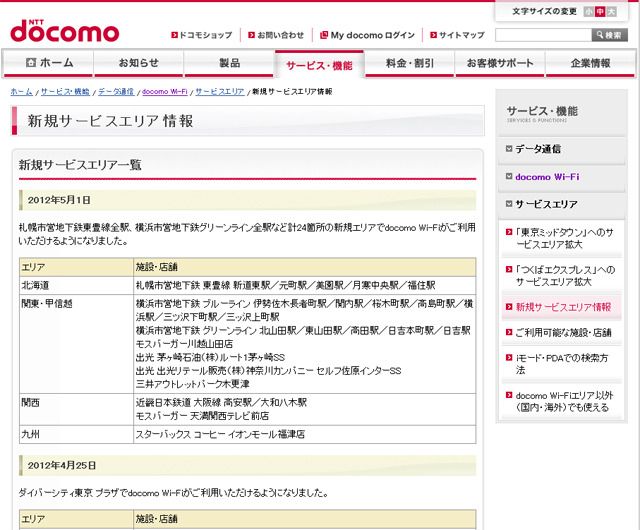Open the サイトマップ link
Screen dimensions: 640x530
pyautogui.click(x=462, y=35)
